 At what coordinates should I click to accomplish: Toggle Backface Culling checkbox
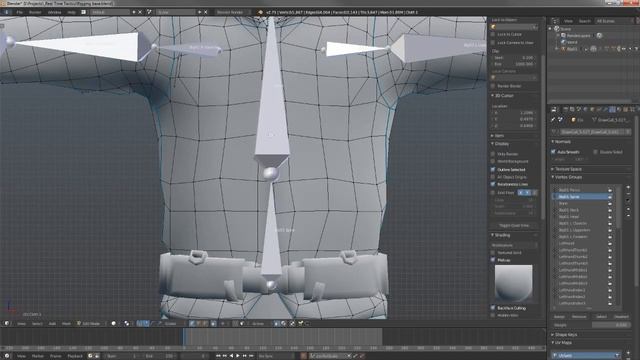click(493, 308)
